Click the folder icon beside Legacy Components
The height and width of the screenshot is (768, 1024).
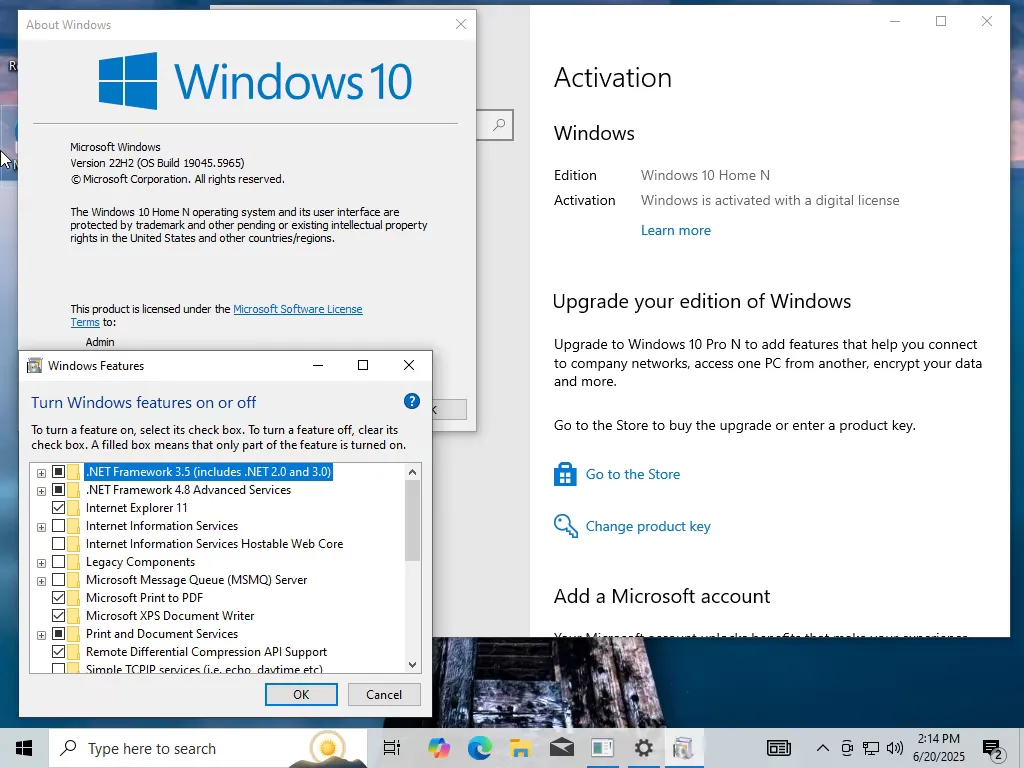point(74,562)
